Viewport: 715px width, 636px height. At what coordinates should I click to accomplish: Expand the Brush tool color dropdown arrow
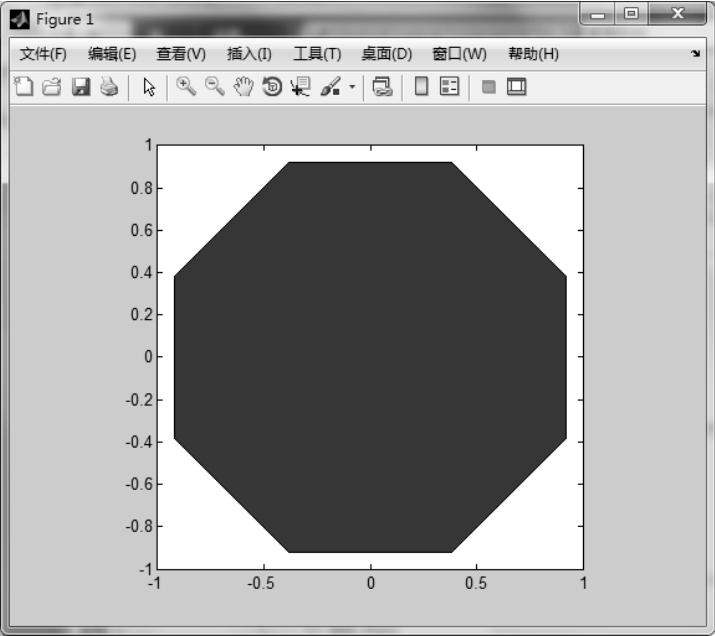(352, 88)
